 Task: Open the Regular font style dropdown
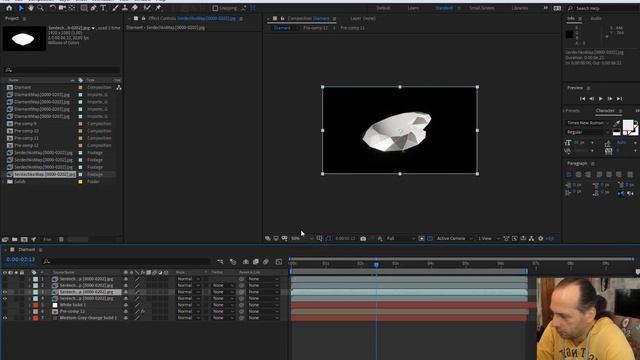pos(587,132)
